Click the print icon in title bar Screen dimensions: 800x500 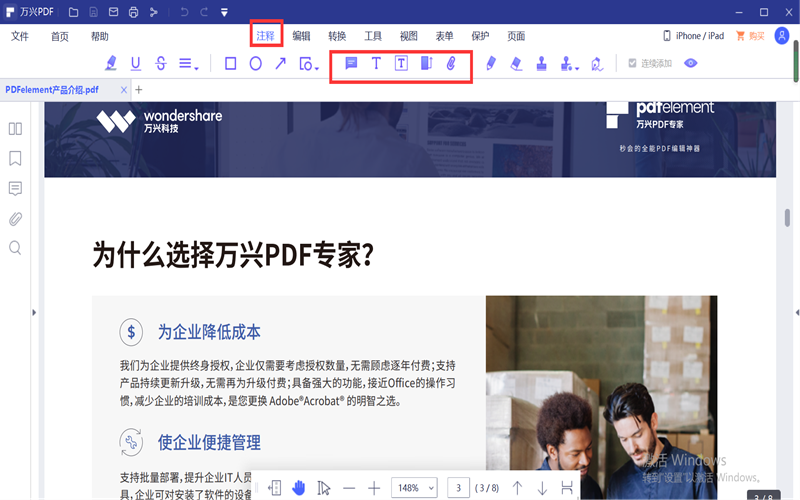[x=133, y=12]
